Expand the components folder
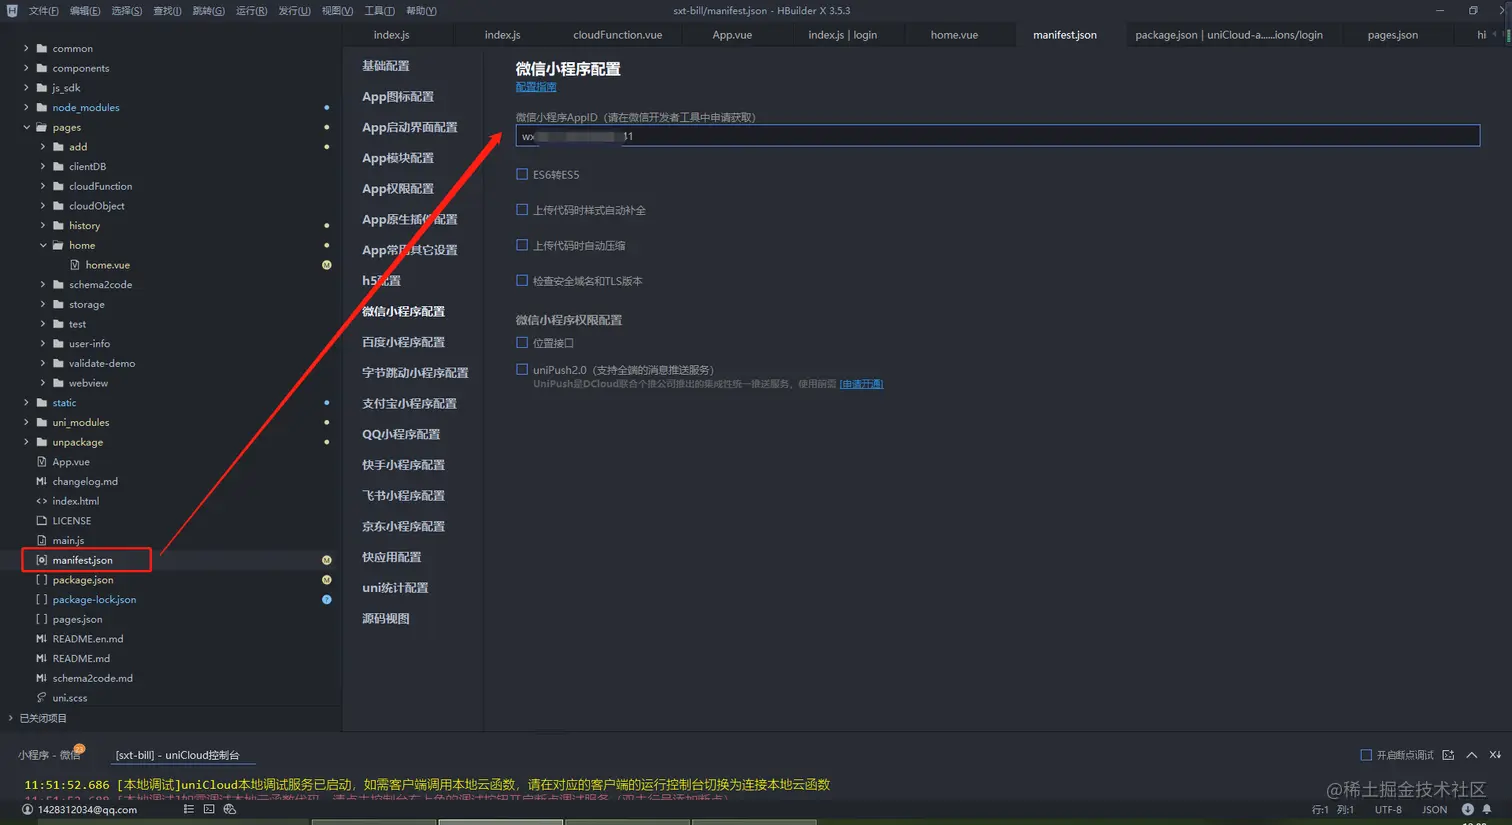This screenshot has width=1512, height=825. (x=26, y=68)
